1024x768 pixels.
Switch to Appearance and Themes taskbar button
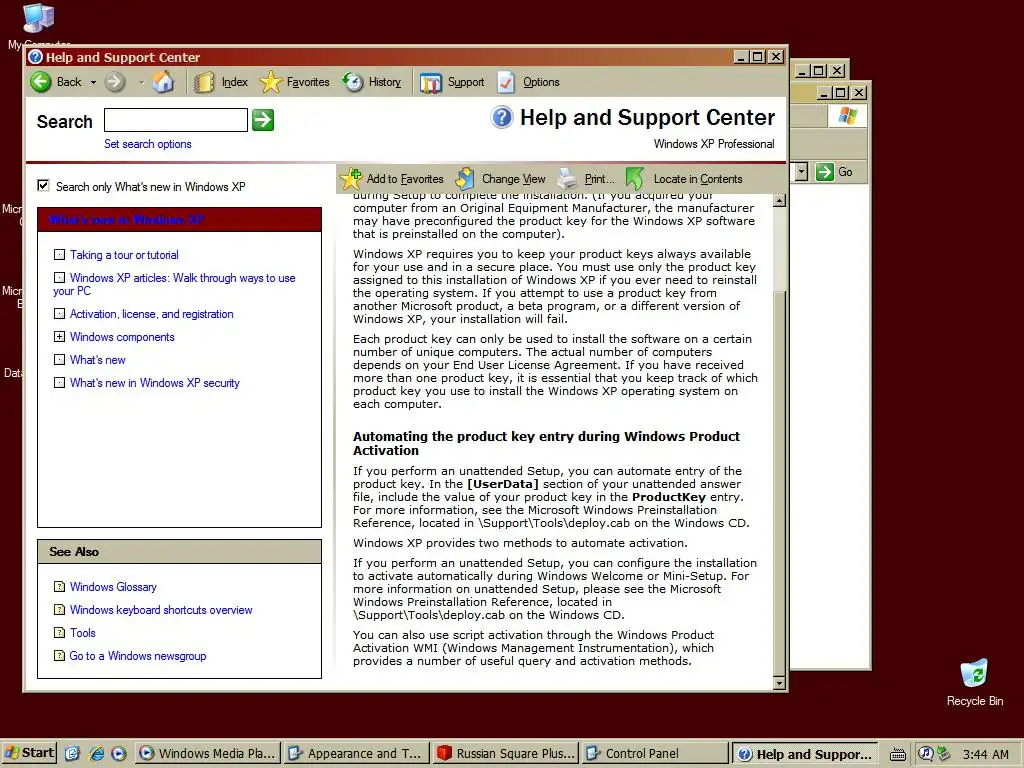(x=357, y=754)
